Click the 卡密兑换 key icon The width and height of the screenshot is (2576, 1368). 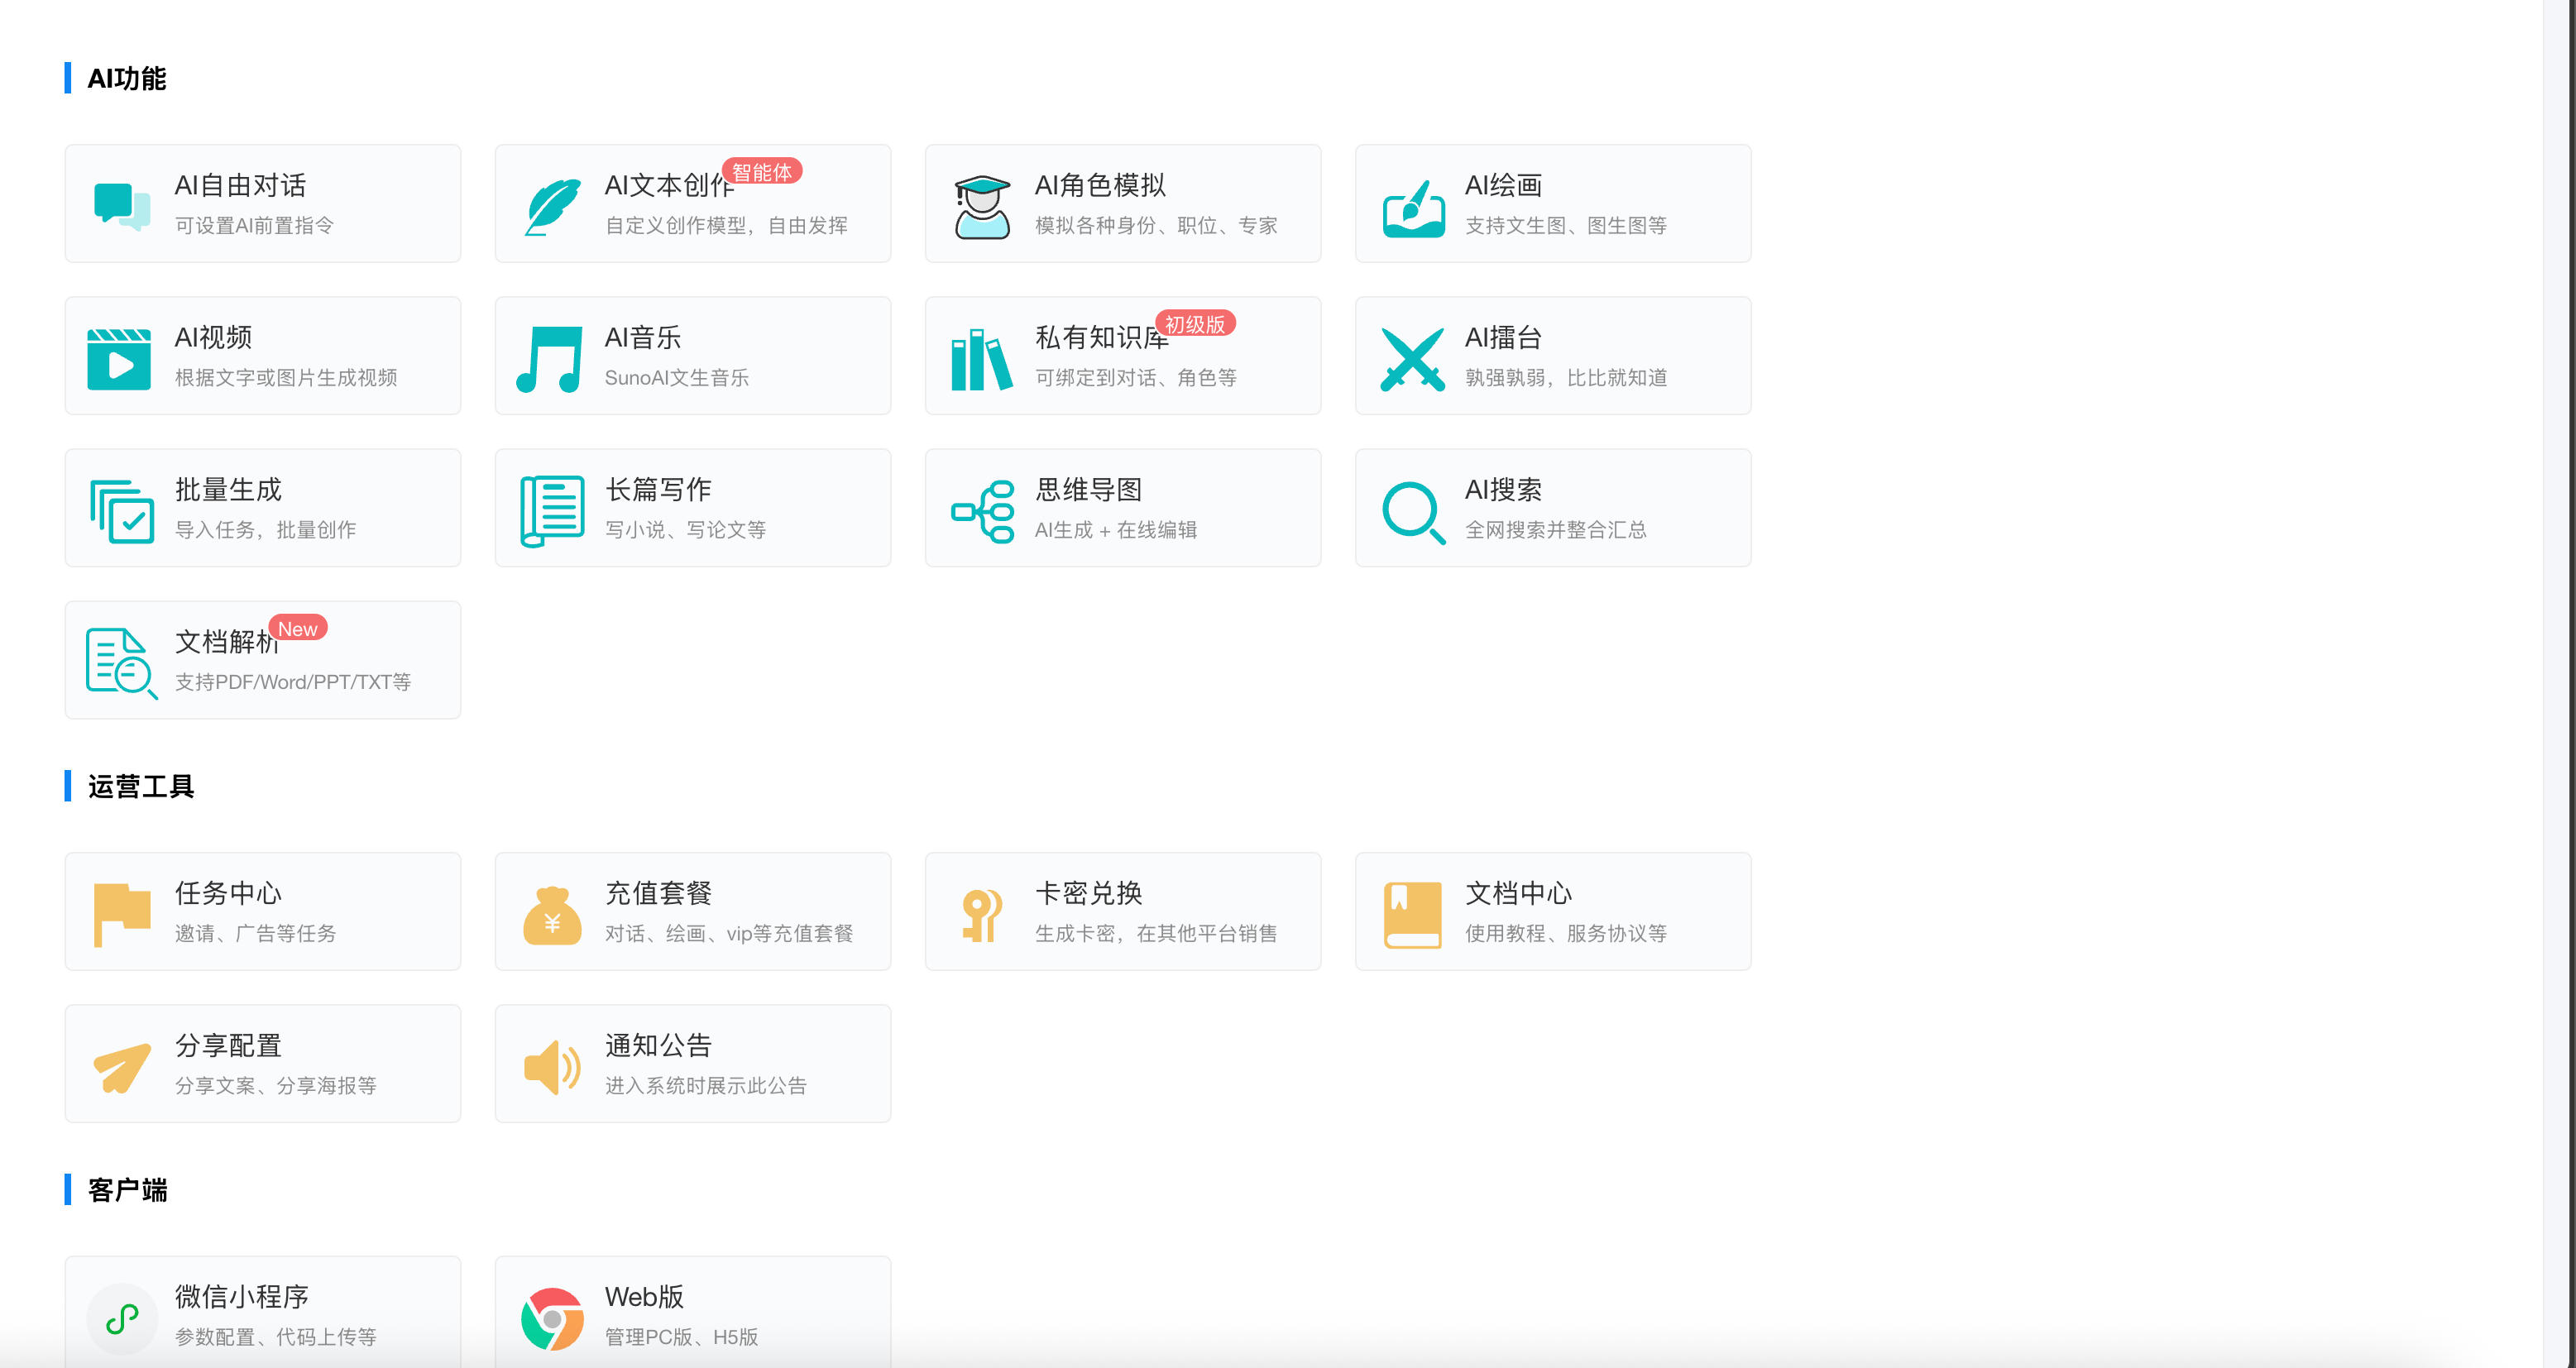point(982,915)
